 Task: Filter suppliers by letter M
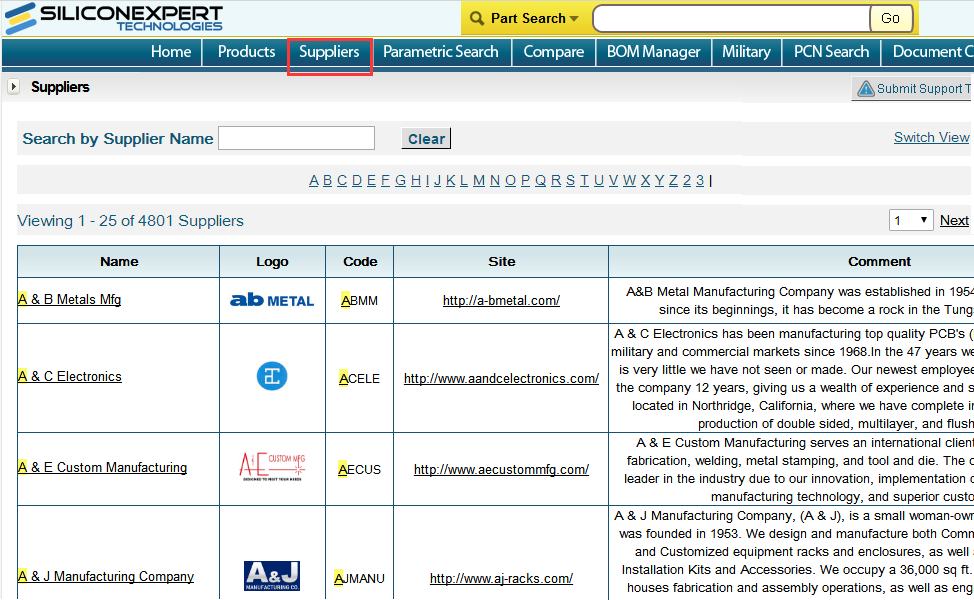point(478,180)
